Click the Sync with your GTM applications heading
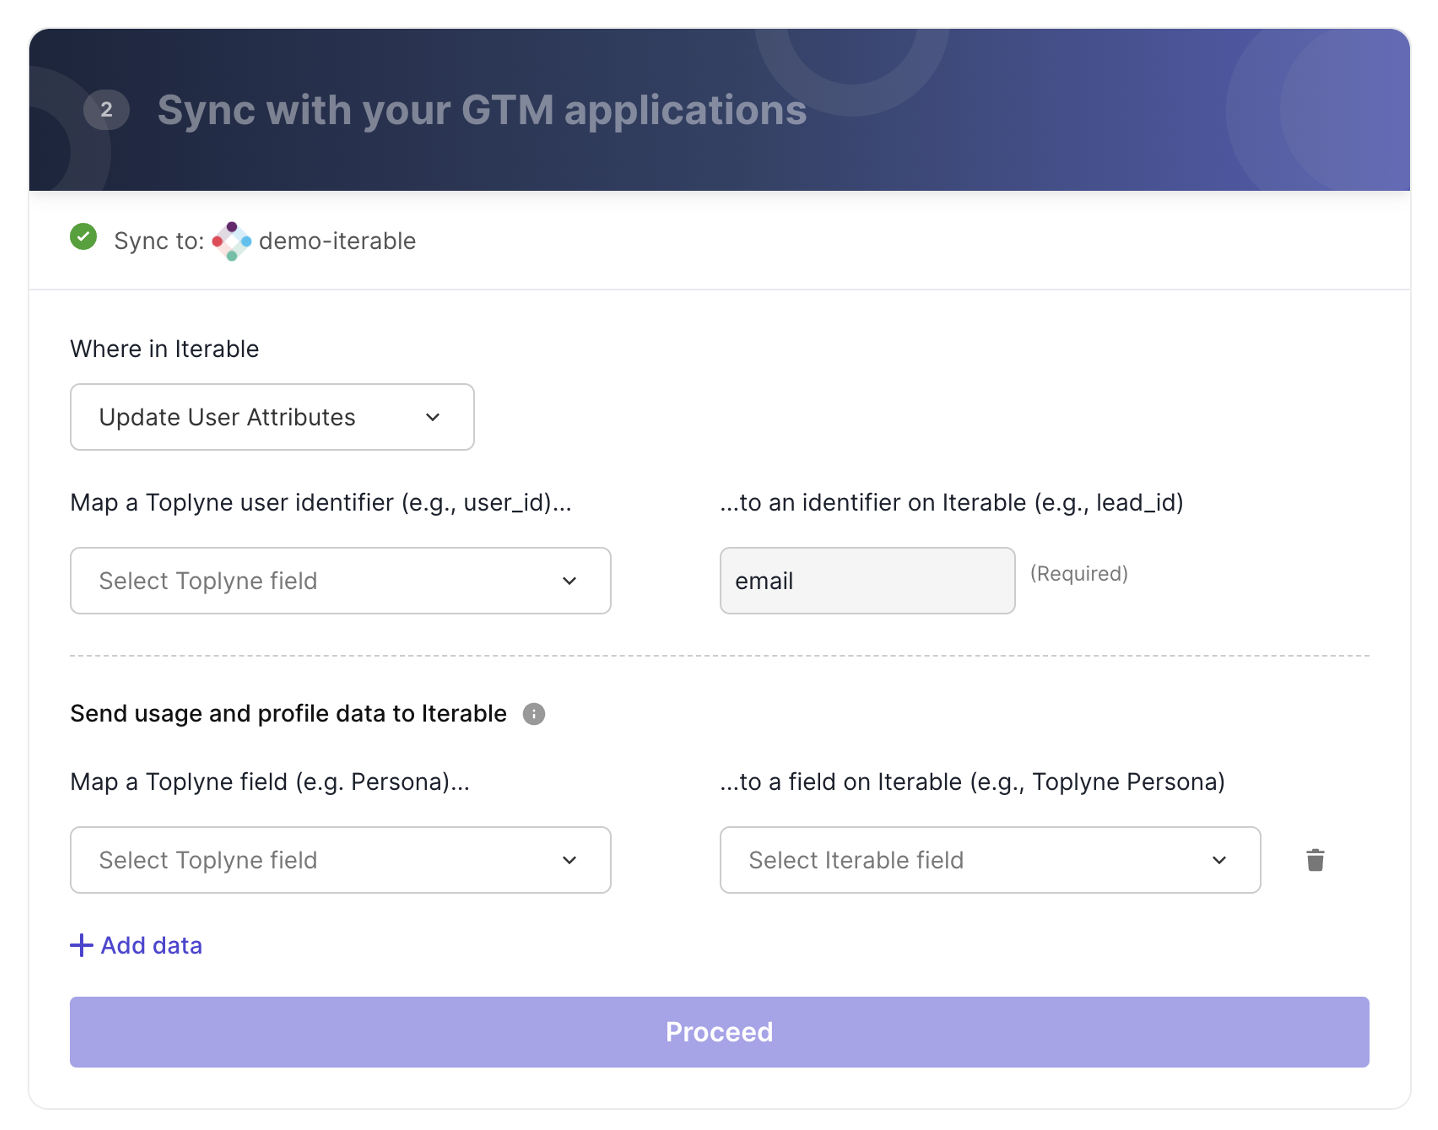 tap(482, 110)
